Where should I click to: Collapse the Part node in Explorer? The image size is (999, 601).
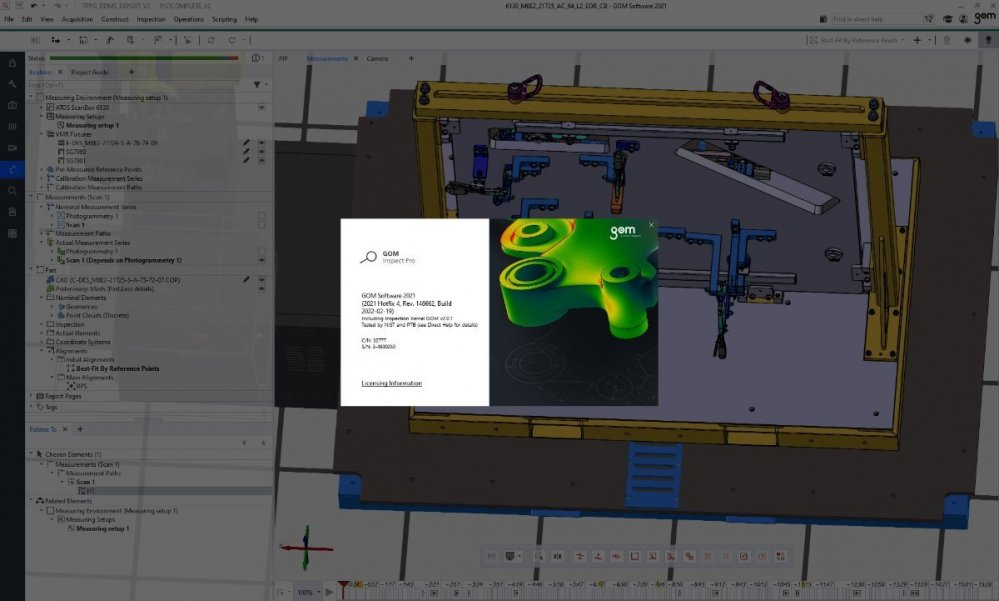click(x=31, y=270)
